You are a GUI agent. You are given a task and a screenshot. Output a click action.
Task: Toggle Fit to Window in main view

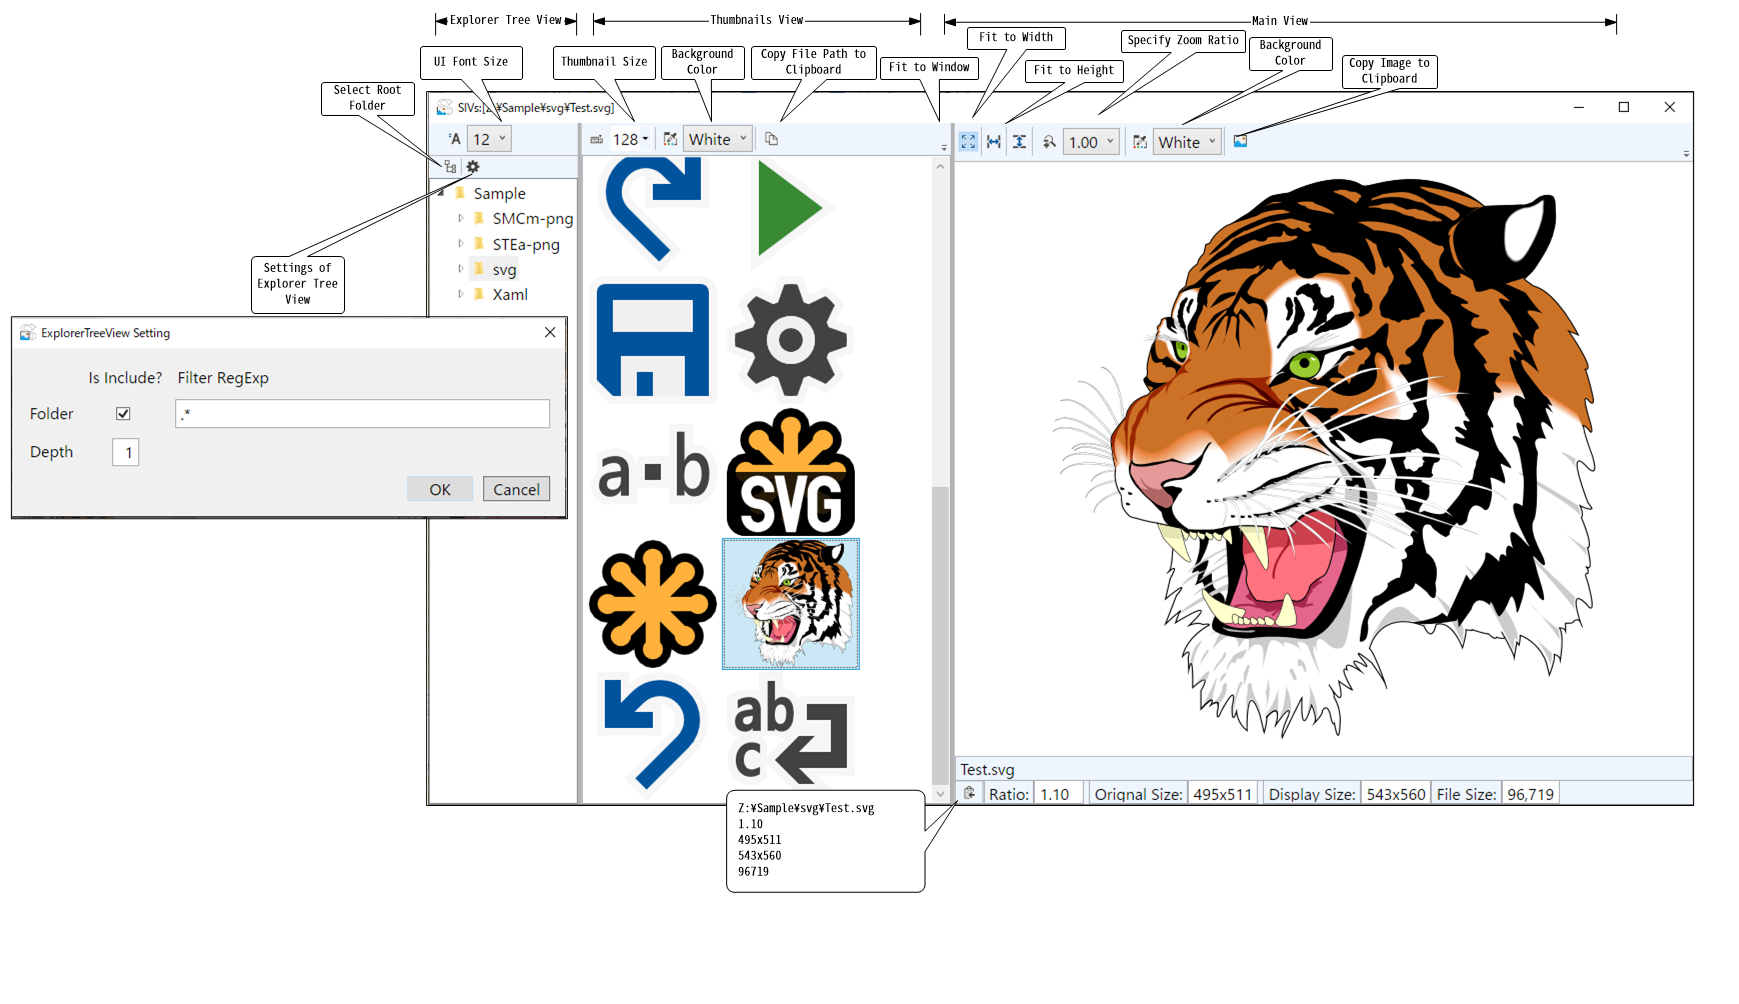[968, 142]
